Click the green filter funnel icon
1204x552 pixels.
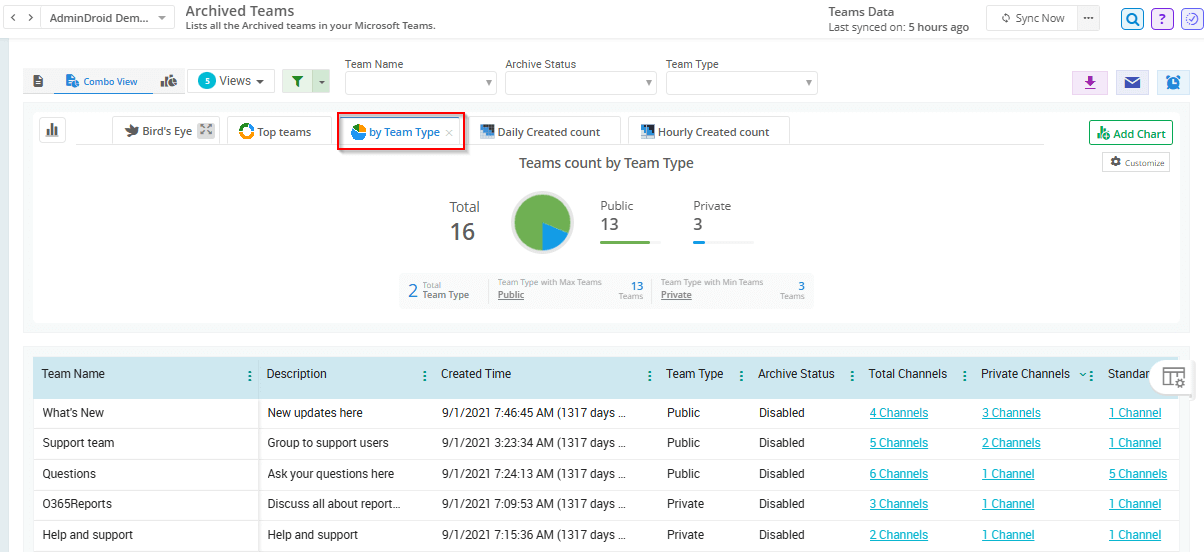point(297,81)
